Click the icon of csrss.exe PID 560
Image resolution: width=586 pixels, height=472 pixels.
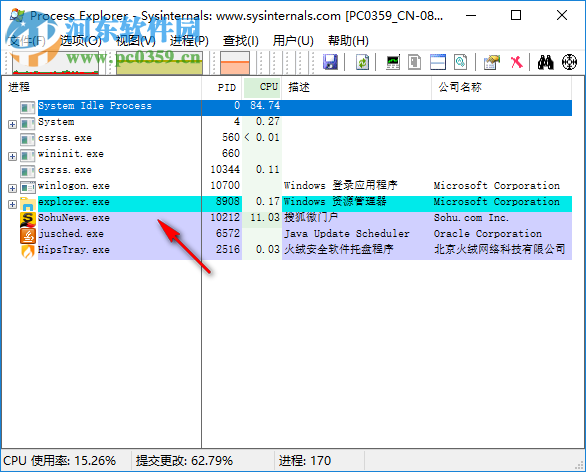pyautogui.click(x=28, y=140)
